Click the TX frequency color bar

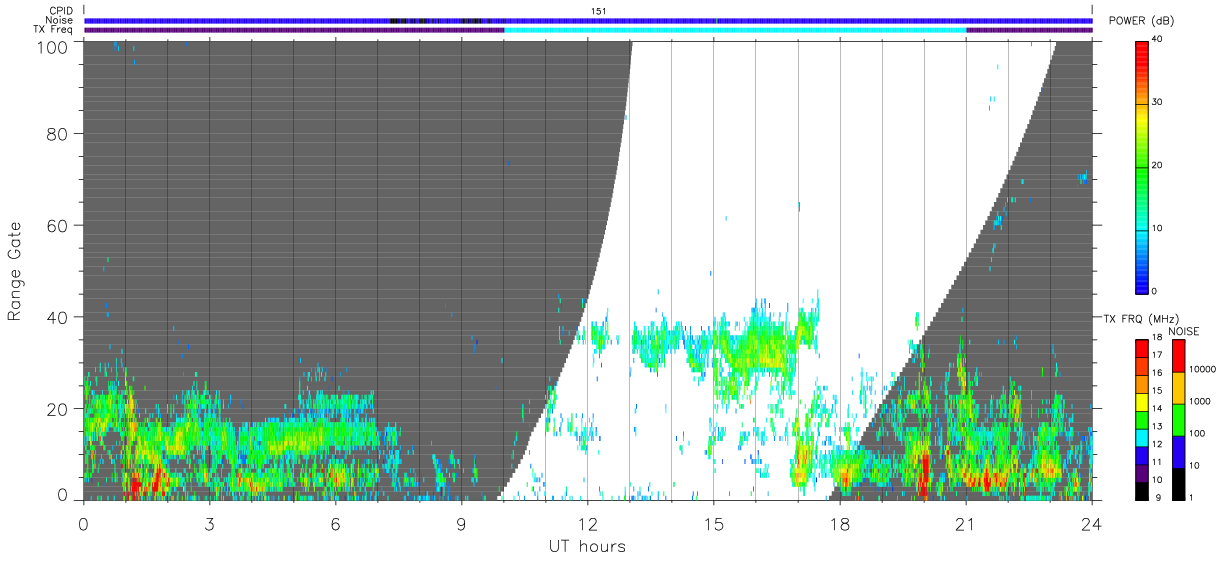(x=1142, y=419)
